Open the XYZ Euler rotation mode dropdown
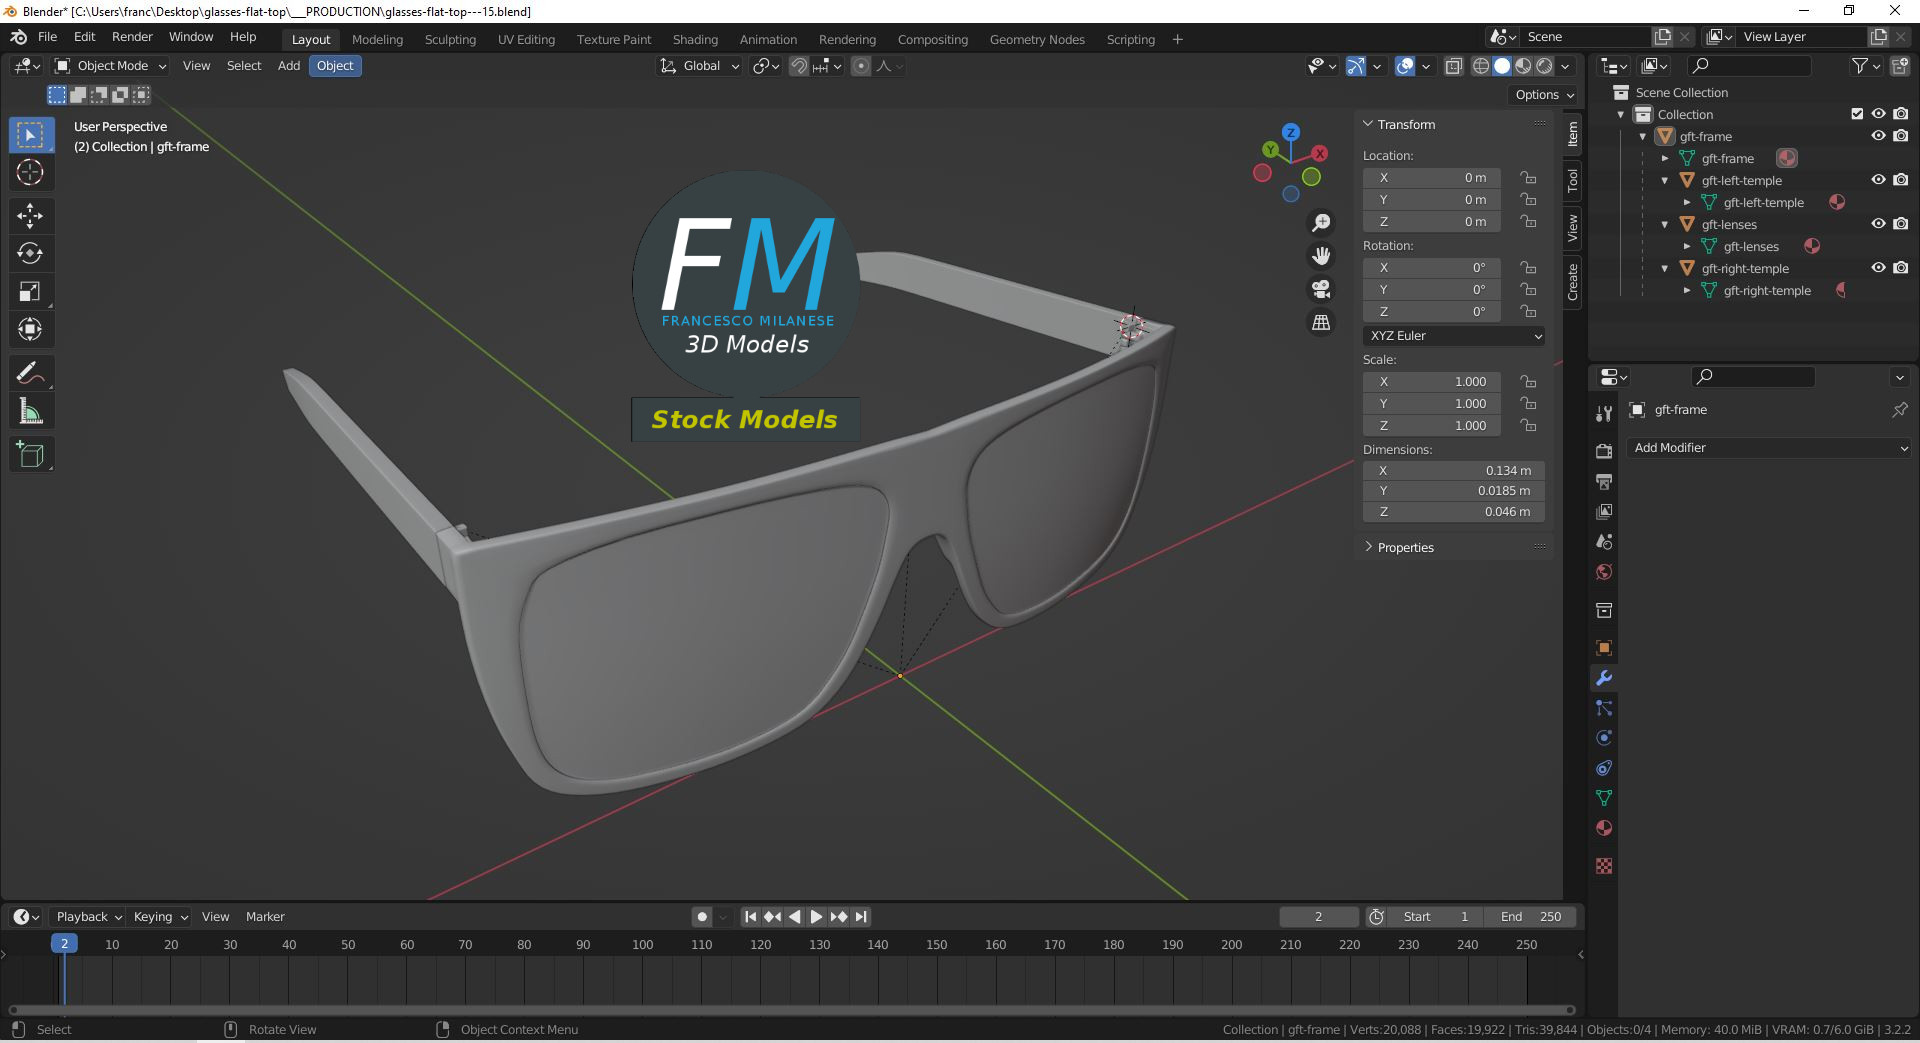Screen dimensions: 1920x1043 coord(1454,336)
